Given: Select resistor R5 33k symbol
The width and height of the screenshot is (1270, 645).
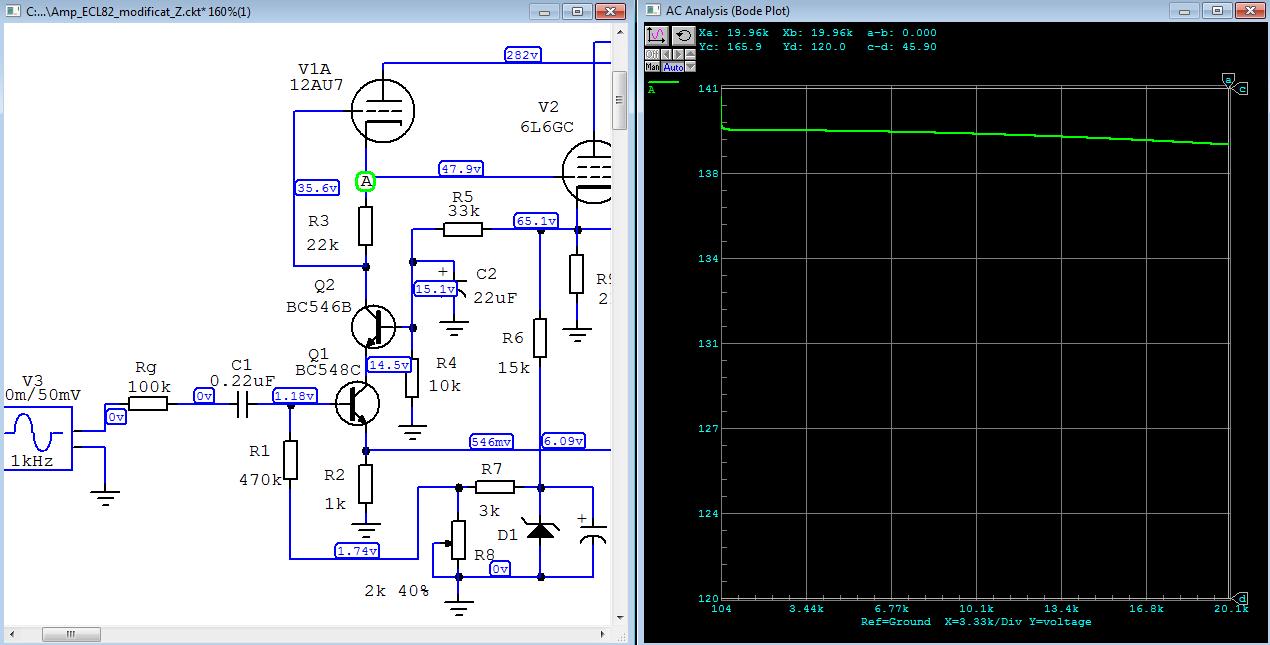Looking at the screenshot, I should [463, 229].
